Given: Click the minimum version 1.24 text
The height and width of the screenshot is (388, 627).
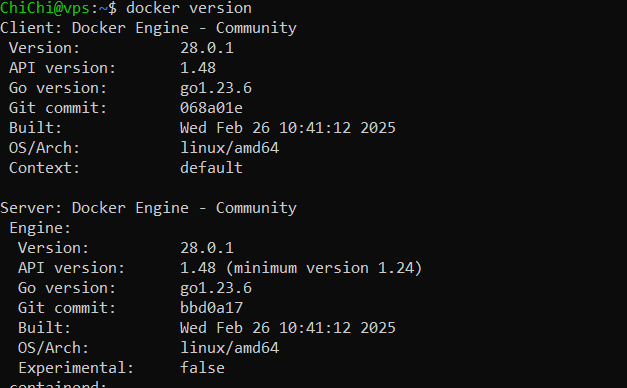Looking at the screenshot, I should coord(324,268).
